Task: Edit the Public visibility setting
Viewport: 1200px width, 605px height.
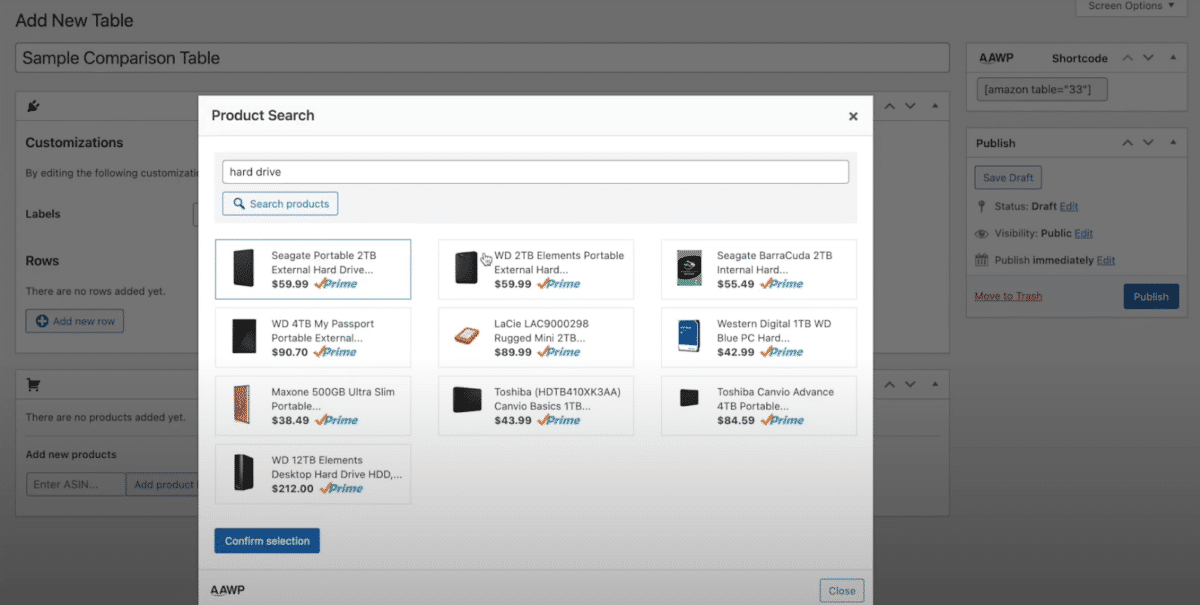Action: (1084, 233)
